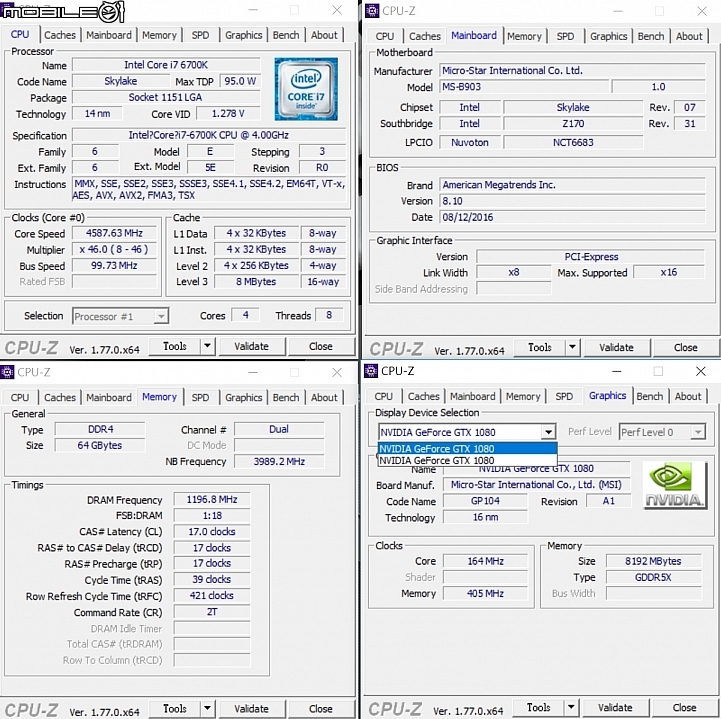Click CPU-Z app icon in Mainboard window title

[x=372, y=11]
